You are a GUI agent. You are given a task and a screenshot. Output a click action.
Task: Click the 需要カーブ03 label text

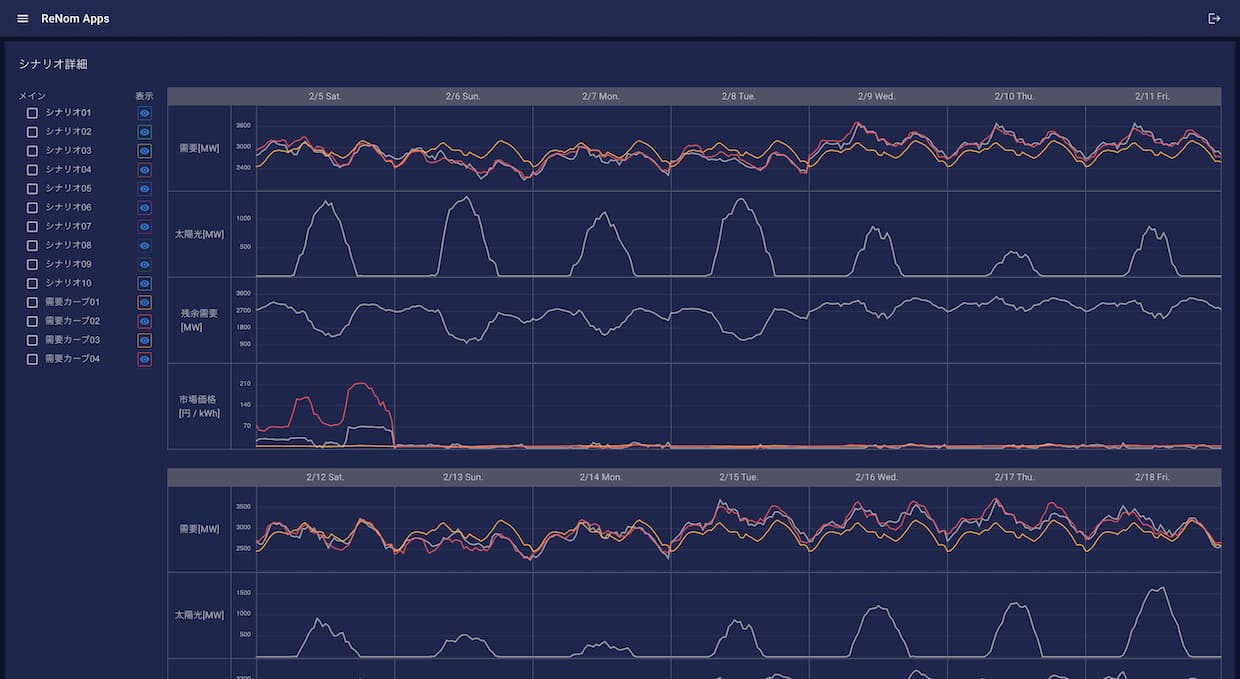coord(73,340)
